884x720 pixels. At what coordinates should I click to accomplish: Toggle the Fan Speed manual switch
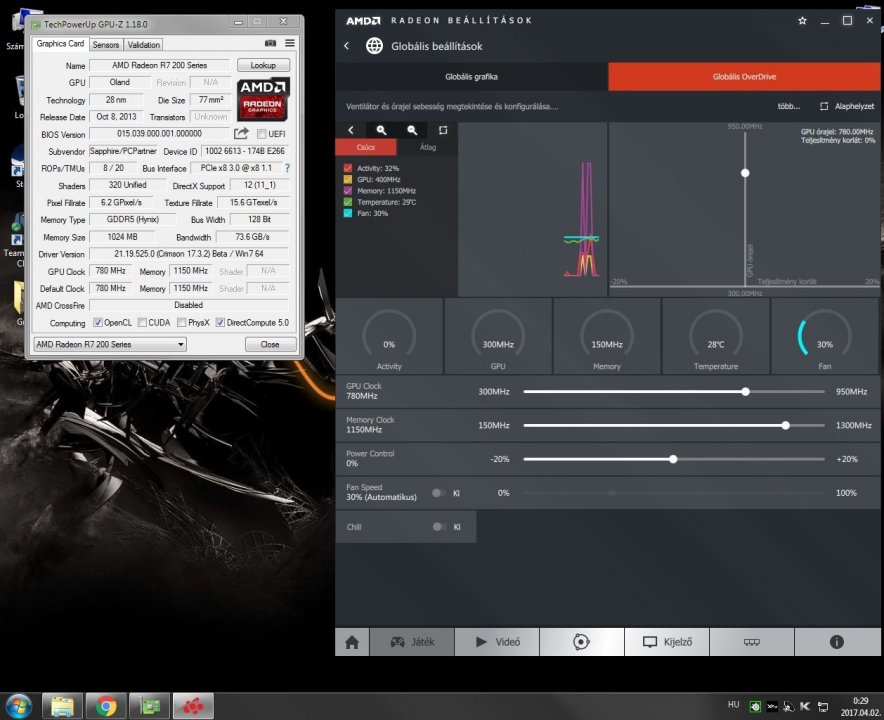[438, 493]
